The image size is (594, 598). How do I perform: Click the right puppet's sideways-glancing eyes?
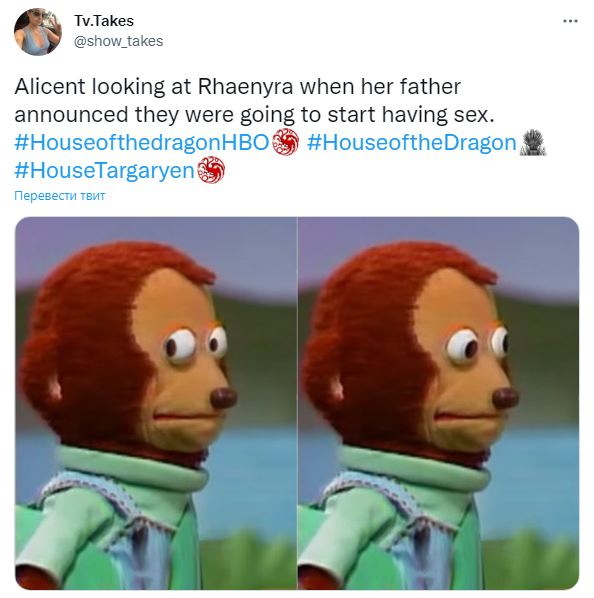point(477,344)
